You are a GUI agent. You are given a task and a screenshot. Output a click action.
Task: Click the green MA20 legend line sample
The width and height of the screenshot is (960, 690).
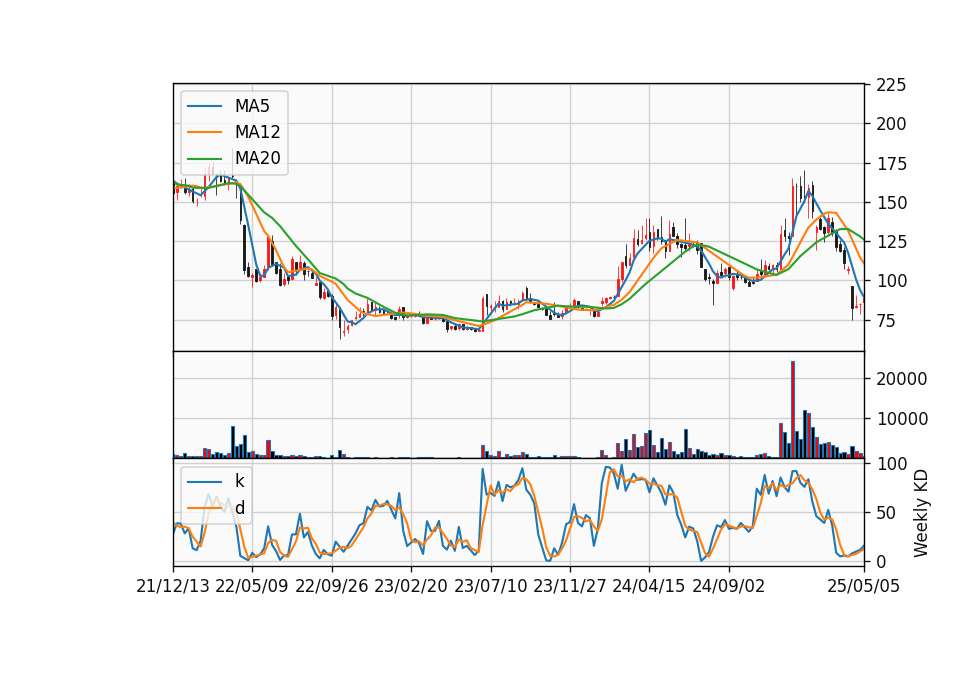point(204,158)
